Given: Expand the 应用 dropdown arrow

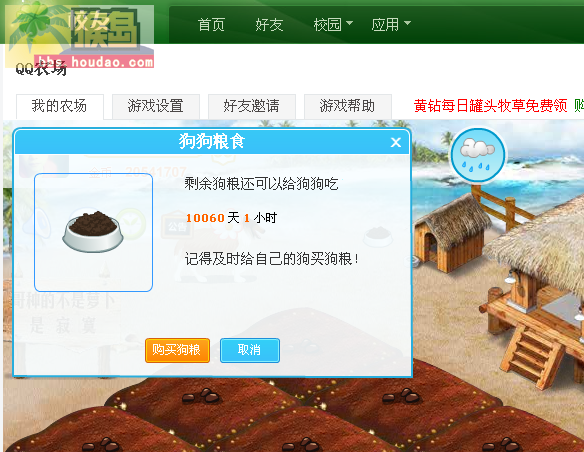Looking at the screenshot, I should point(408,23).
